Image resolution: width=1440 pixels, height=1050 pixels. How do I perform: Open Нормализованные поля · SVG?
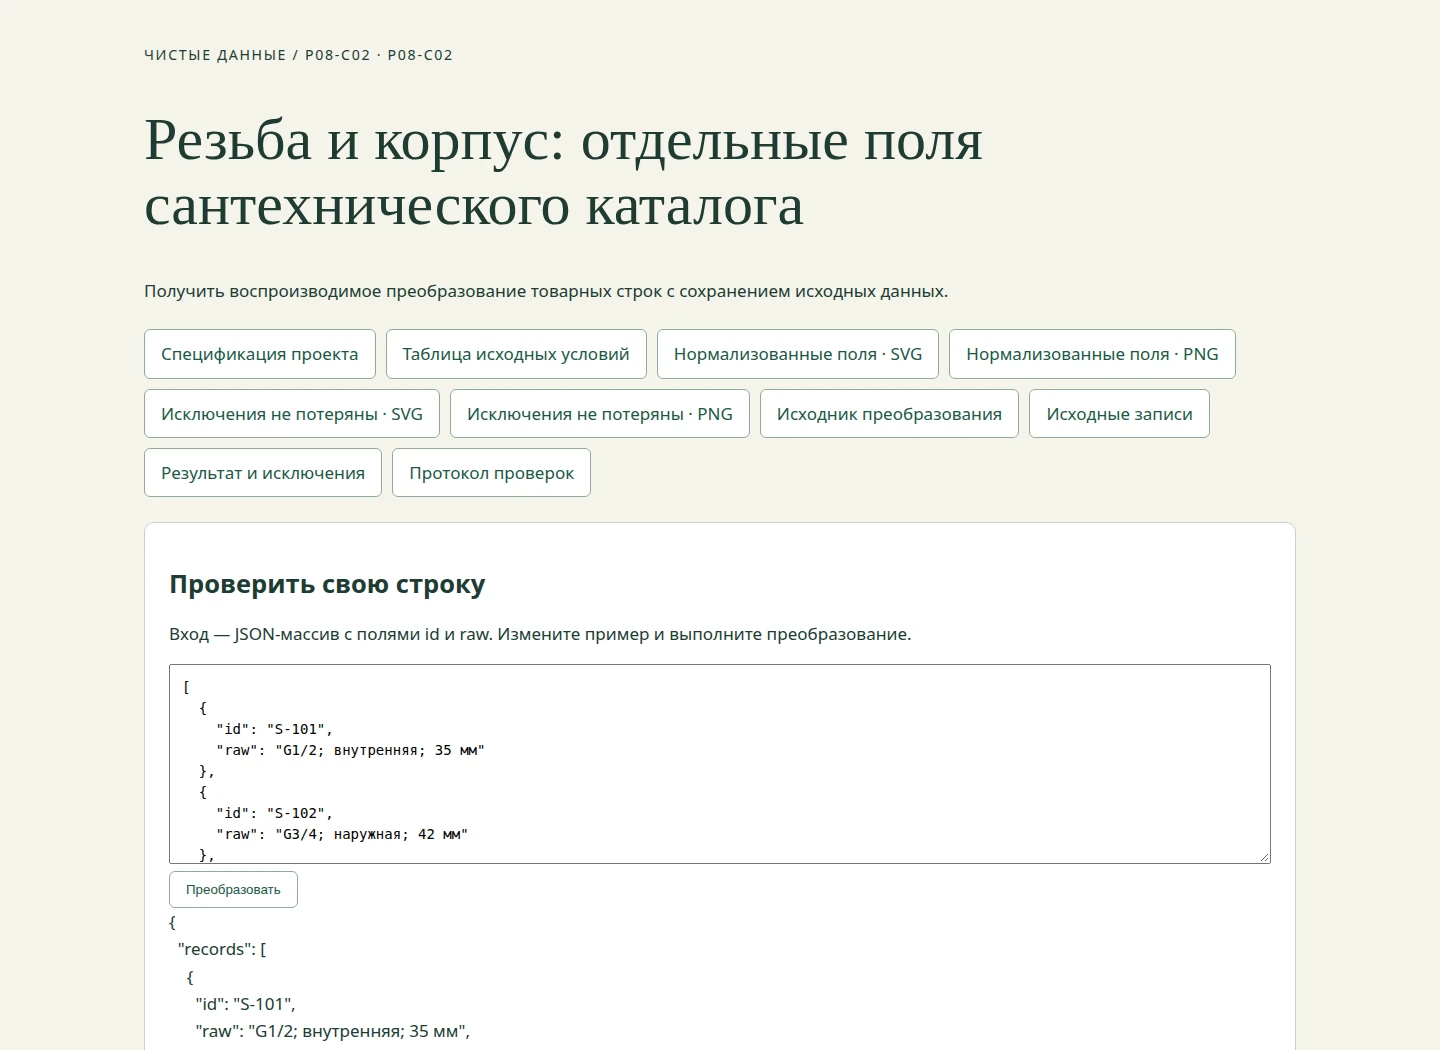798,354
